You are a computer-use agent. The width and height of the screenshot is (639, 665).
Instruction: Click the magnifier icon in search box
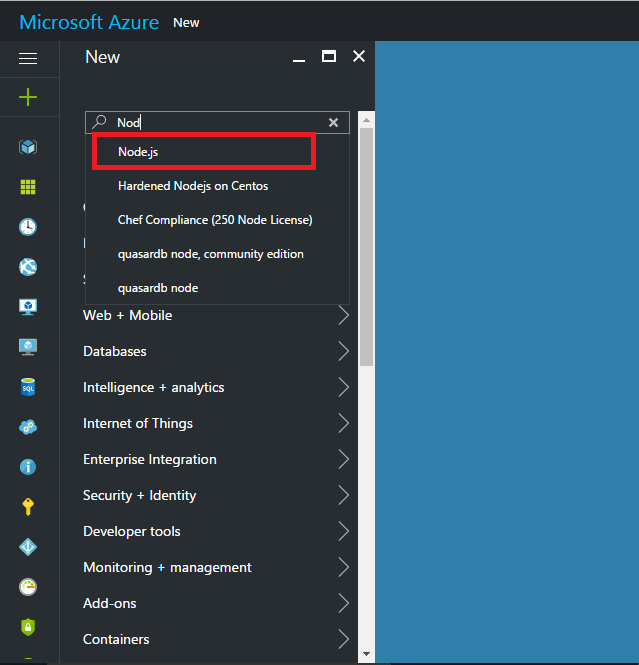100,122
